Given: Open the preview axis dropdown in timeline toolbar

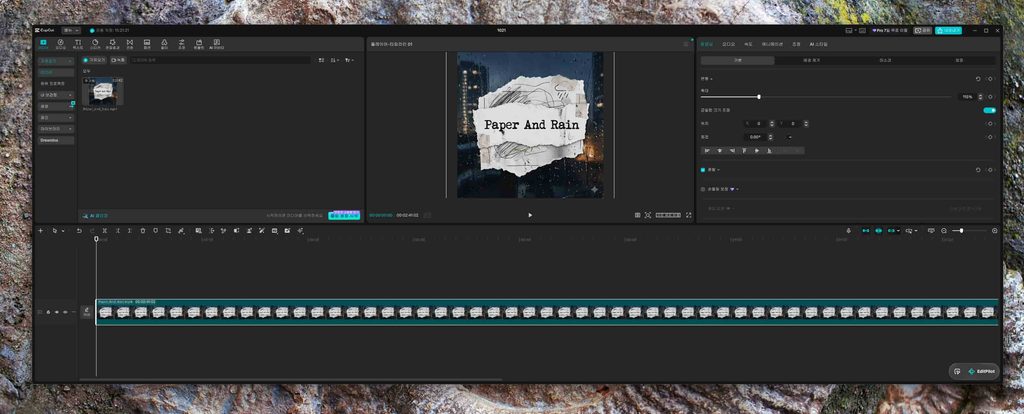Looking at the screenshot, I should 912,231.
